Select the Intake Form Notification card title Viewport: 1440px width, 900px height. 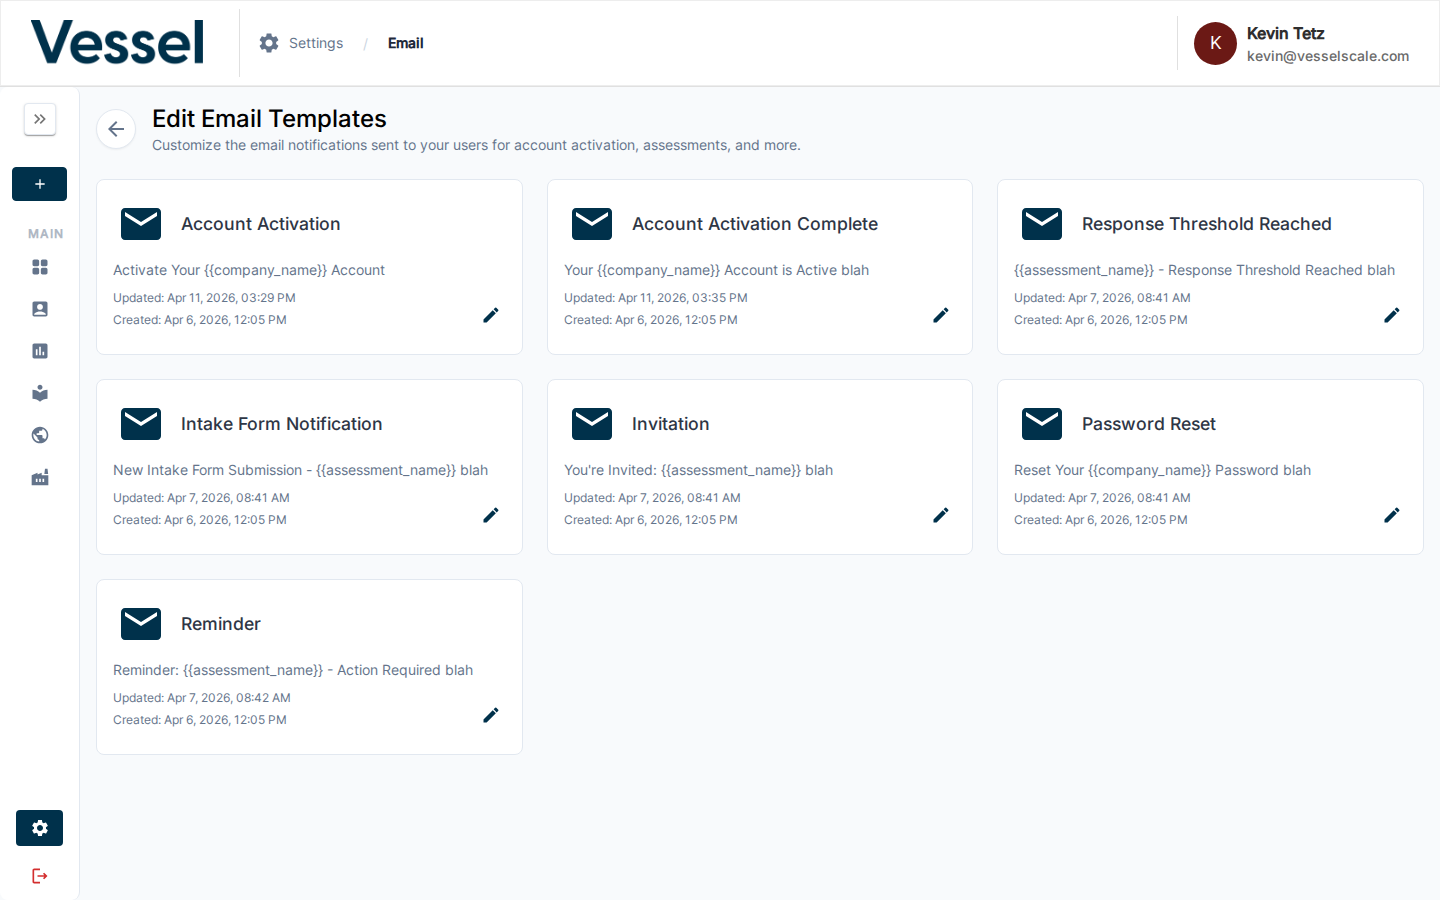pyautogui.click(x=282, y=424)
